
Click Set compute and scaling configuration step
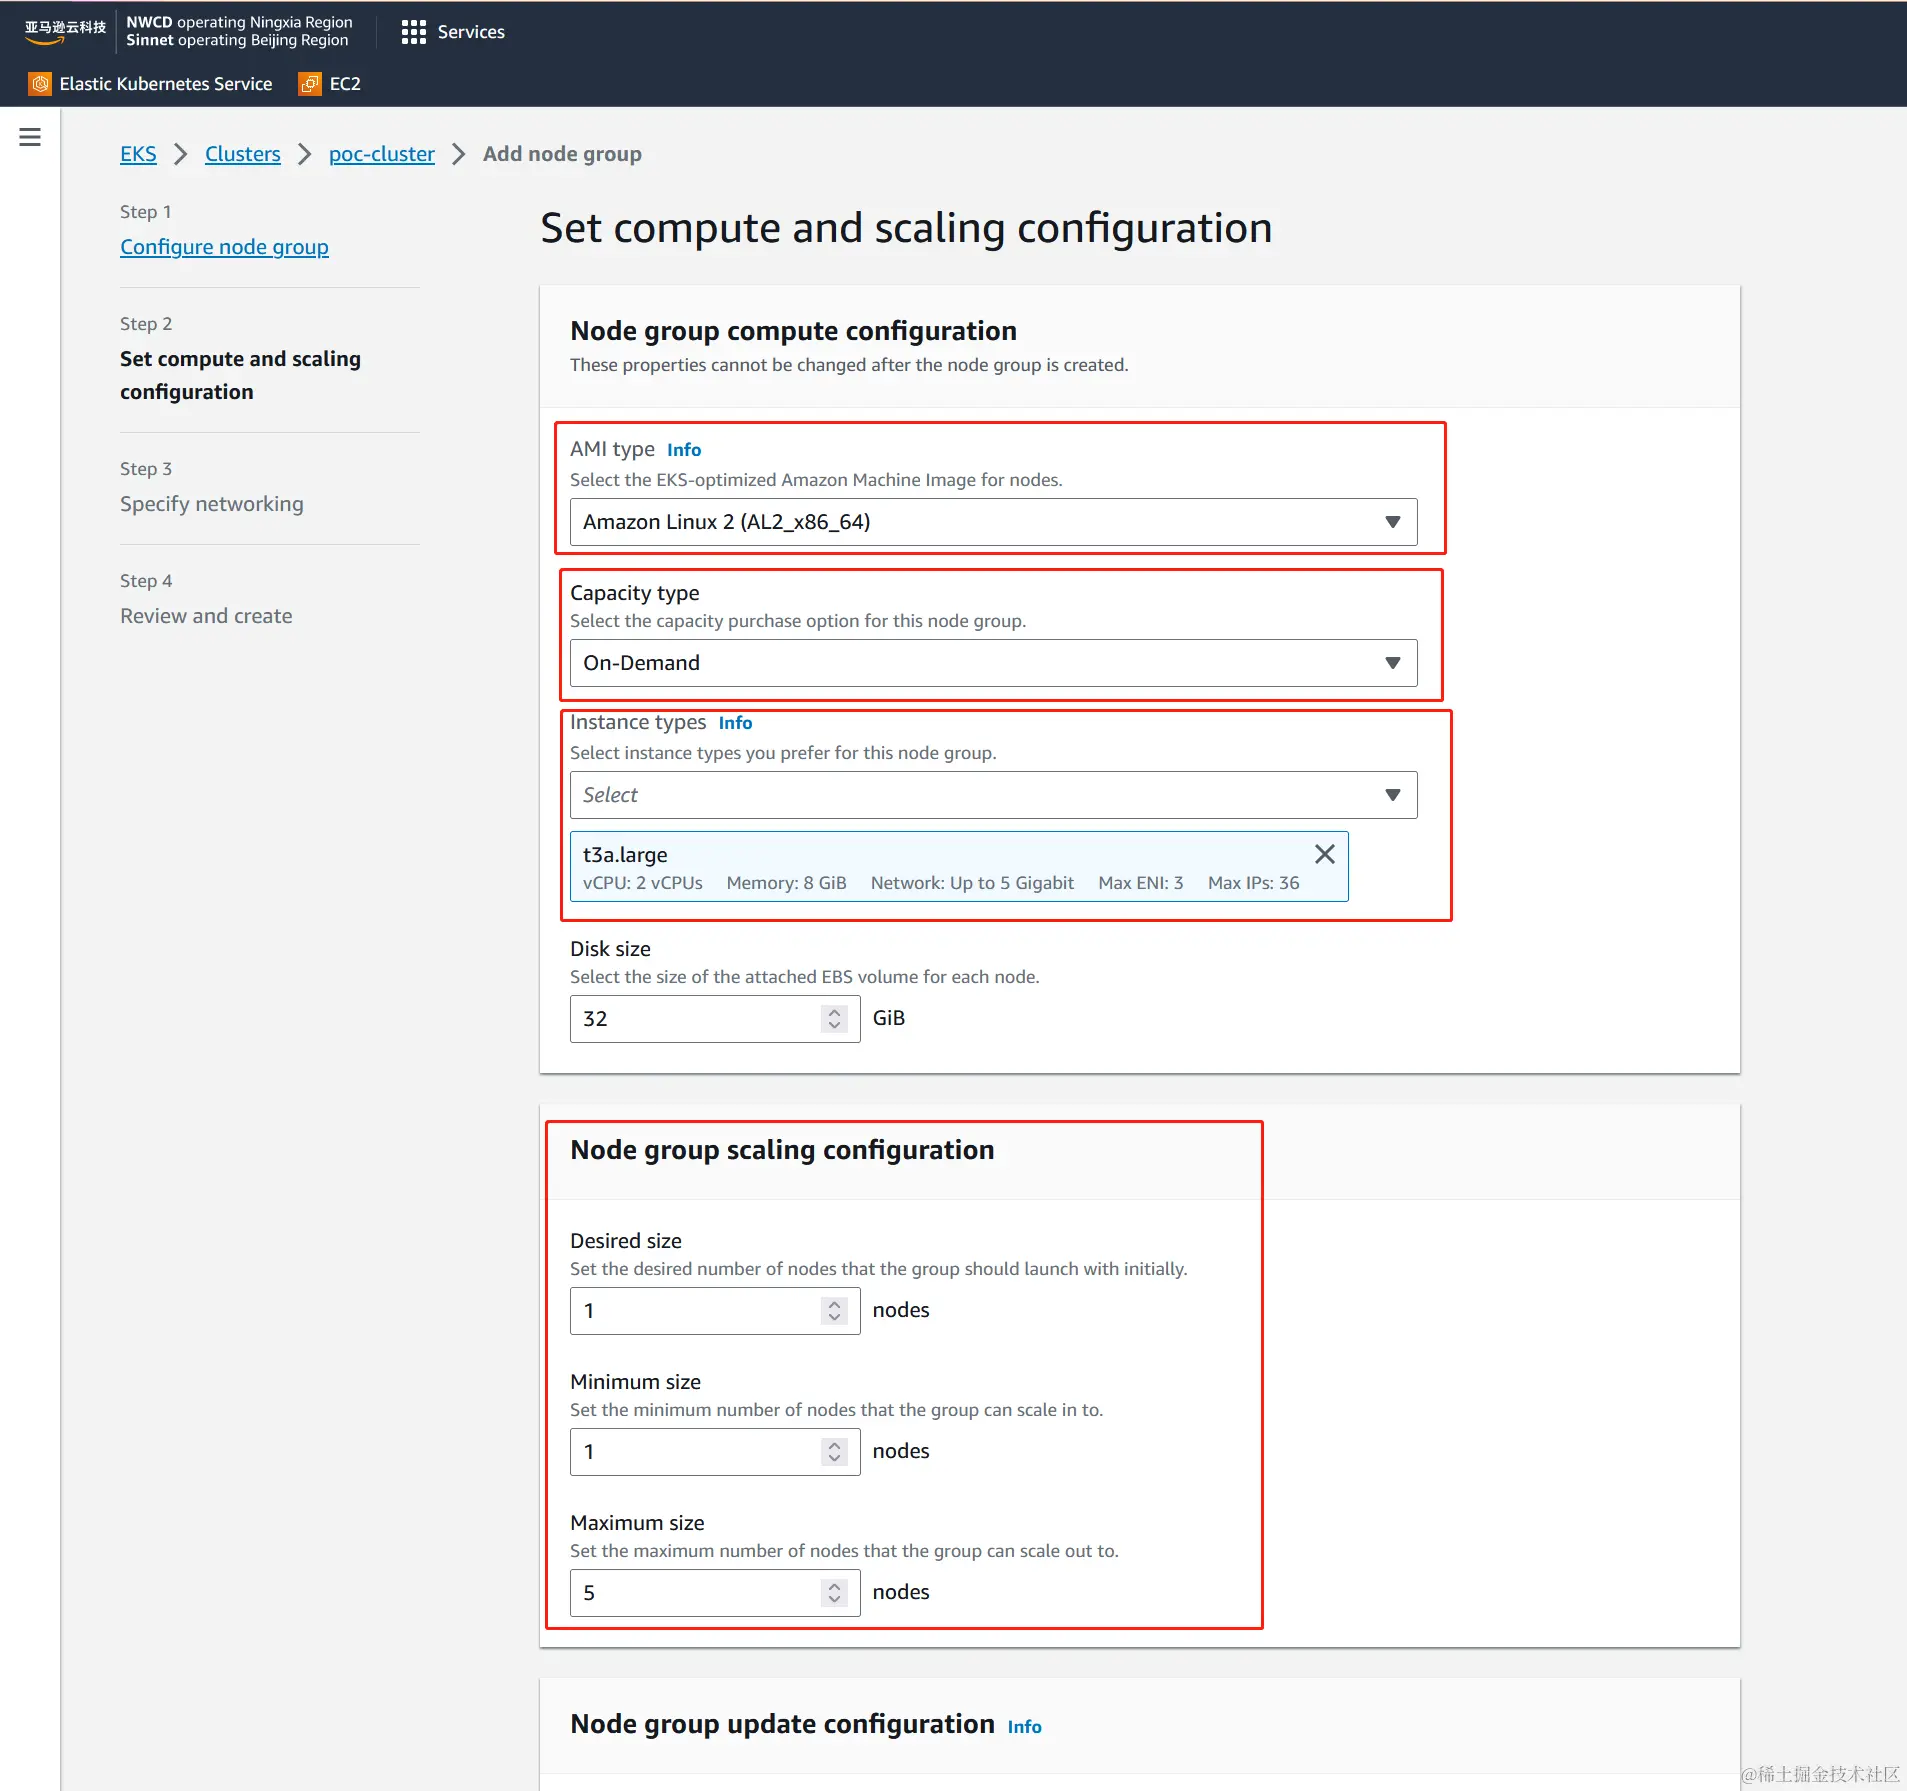coord(240,375)
